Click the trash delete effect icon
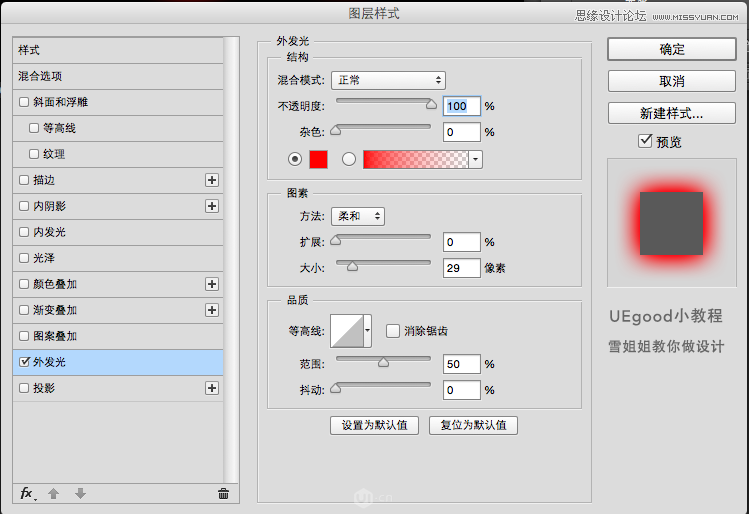Screen dimensions: 749x514 [x=223, y=493]
